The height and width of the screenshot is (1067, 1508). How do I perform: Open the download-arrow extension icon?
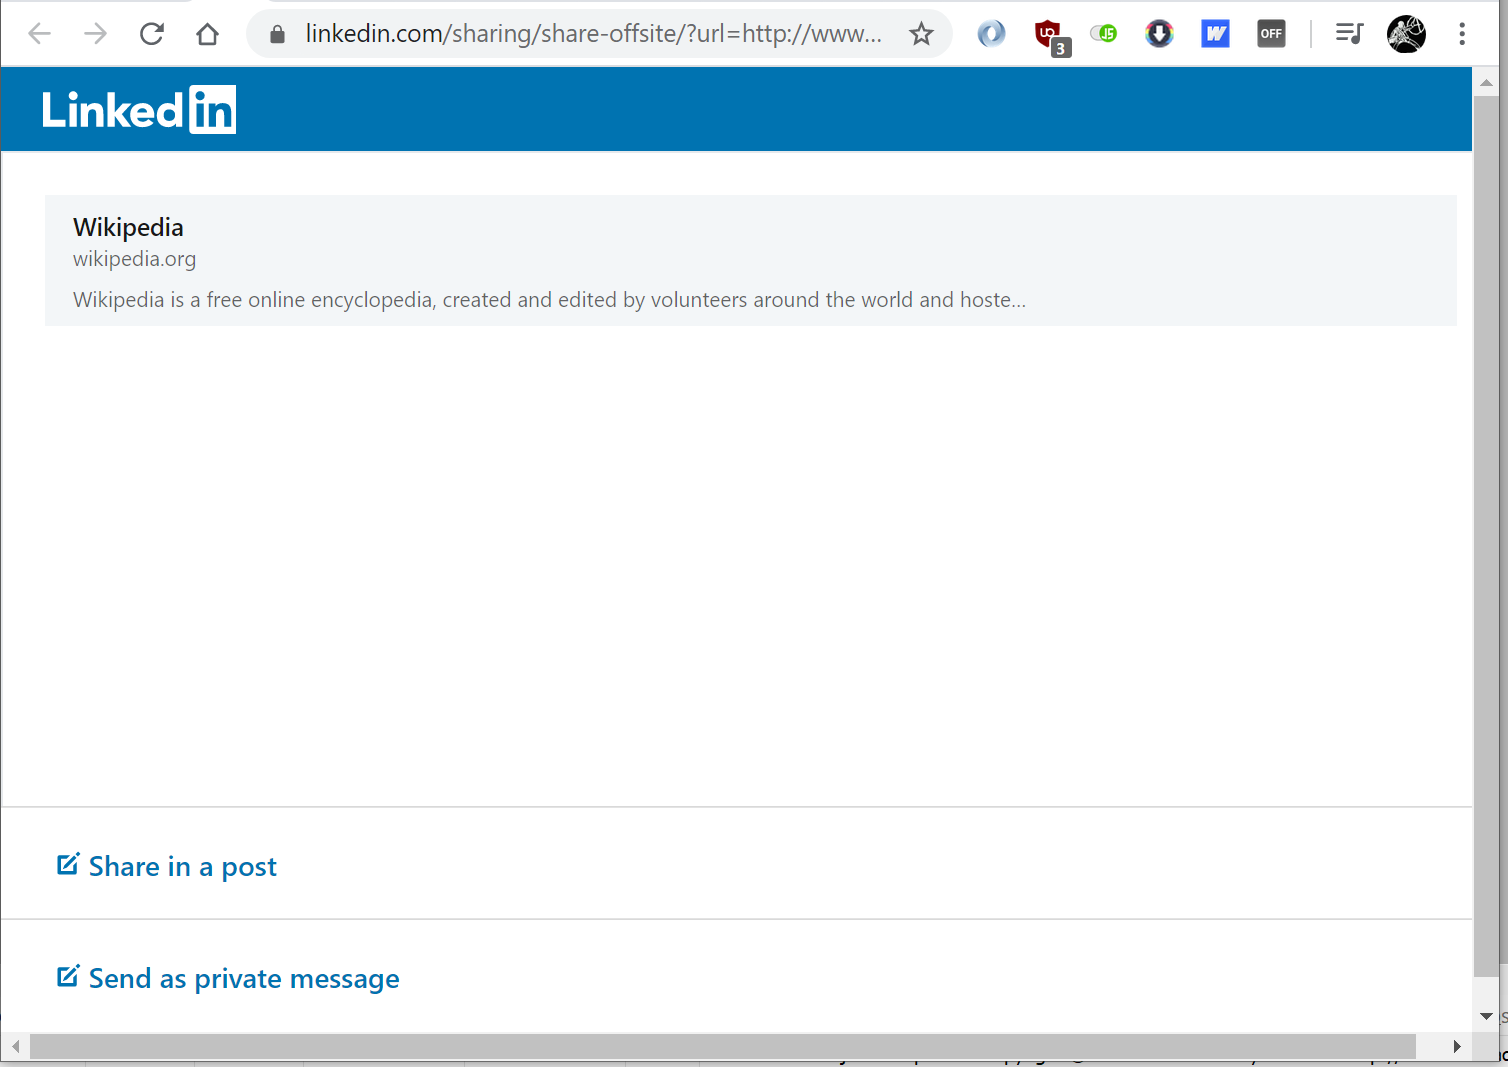point(1159,34)
